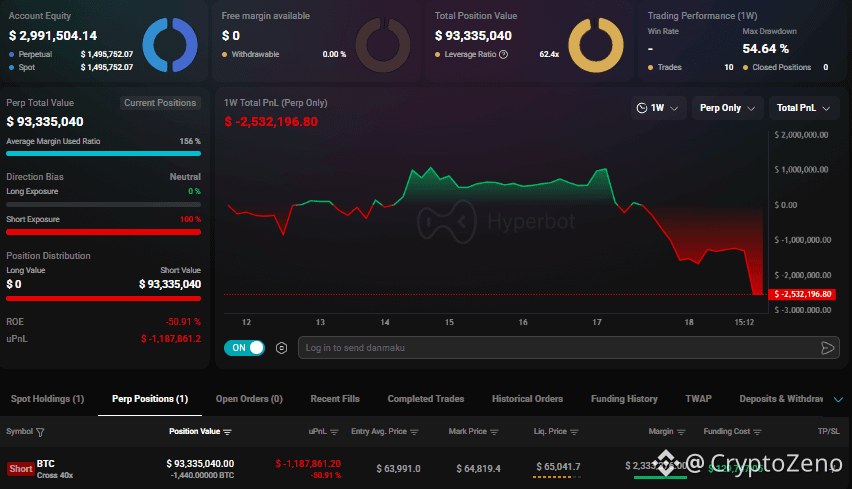Screen dimensions: 852x489
Task: Click the Symbol column filter icon
Action: coord(40,432)
